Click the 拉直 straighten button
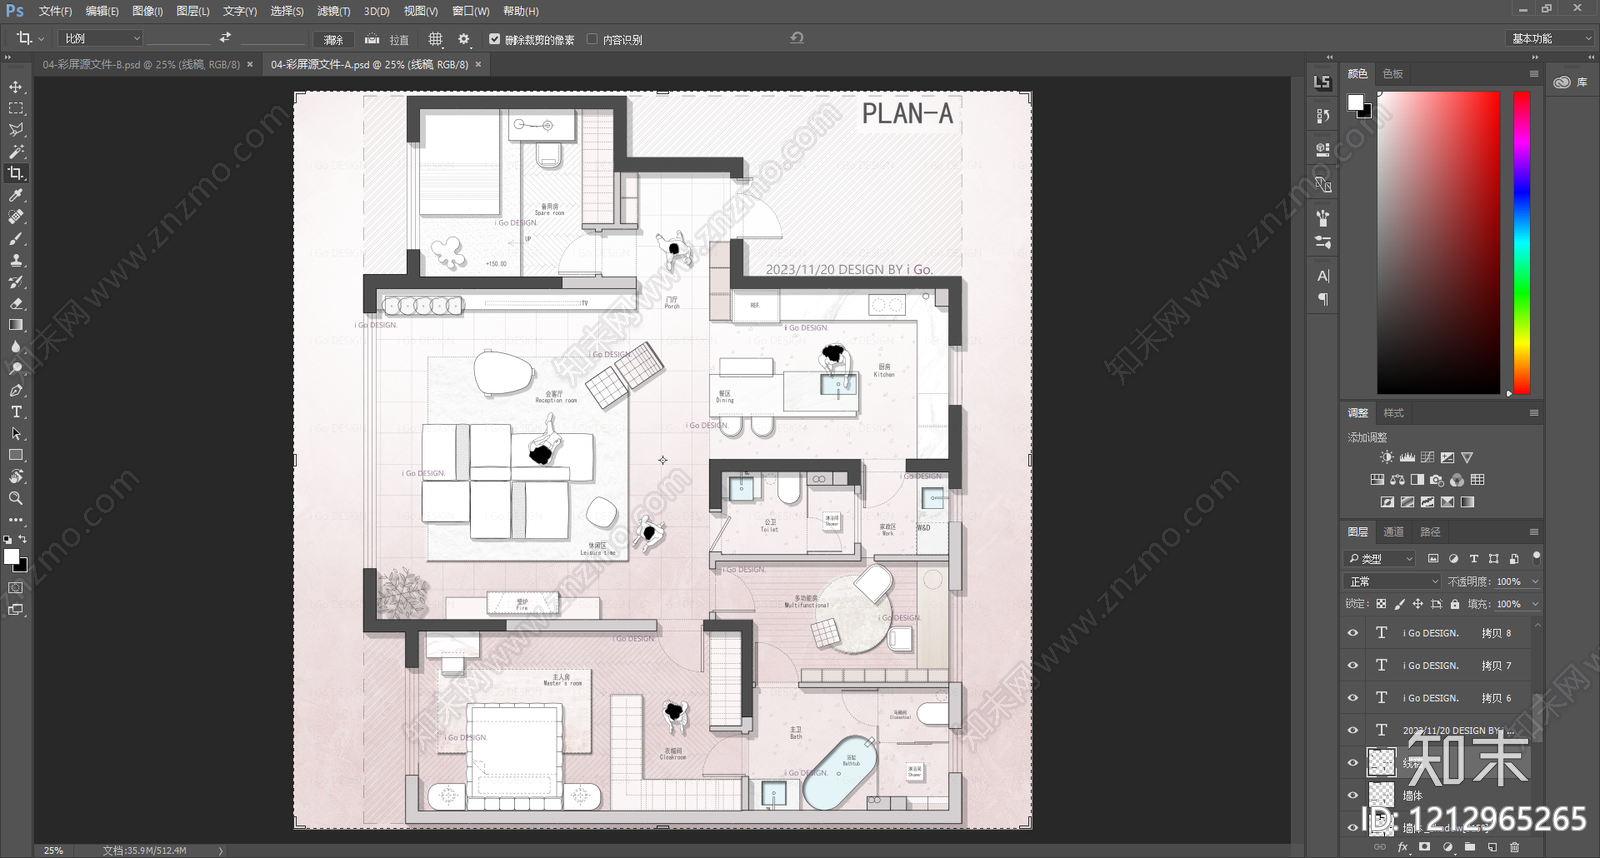Viewport: 1600px width, 858px height. click(386, 39)
